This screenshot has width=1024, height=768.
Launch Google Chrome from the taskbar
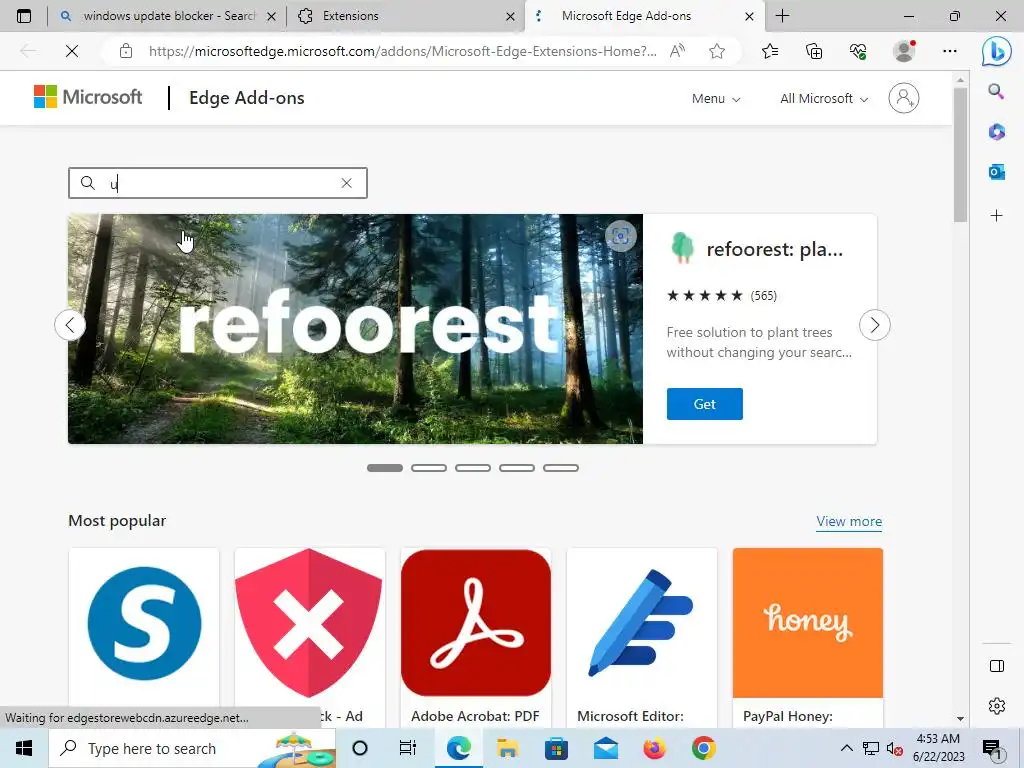pos(703,748)
